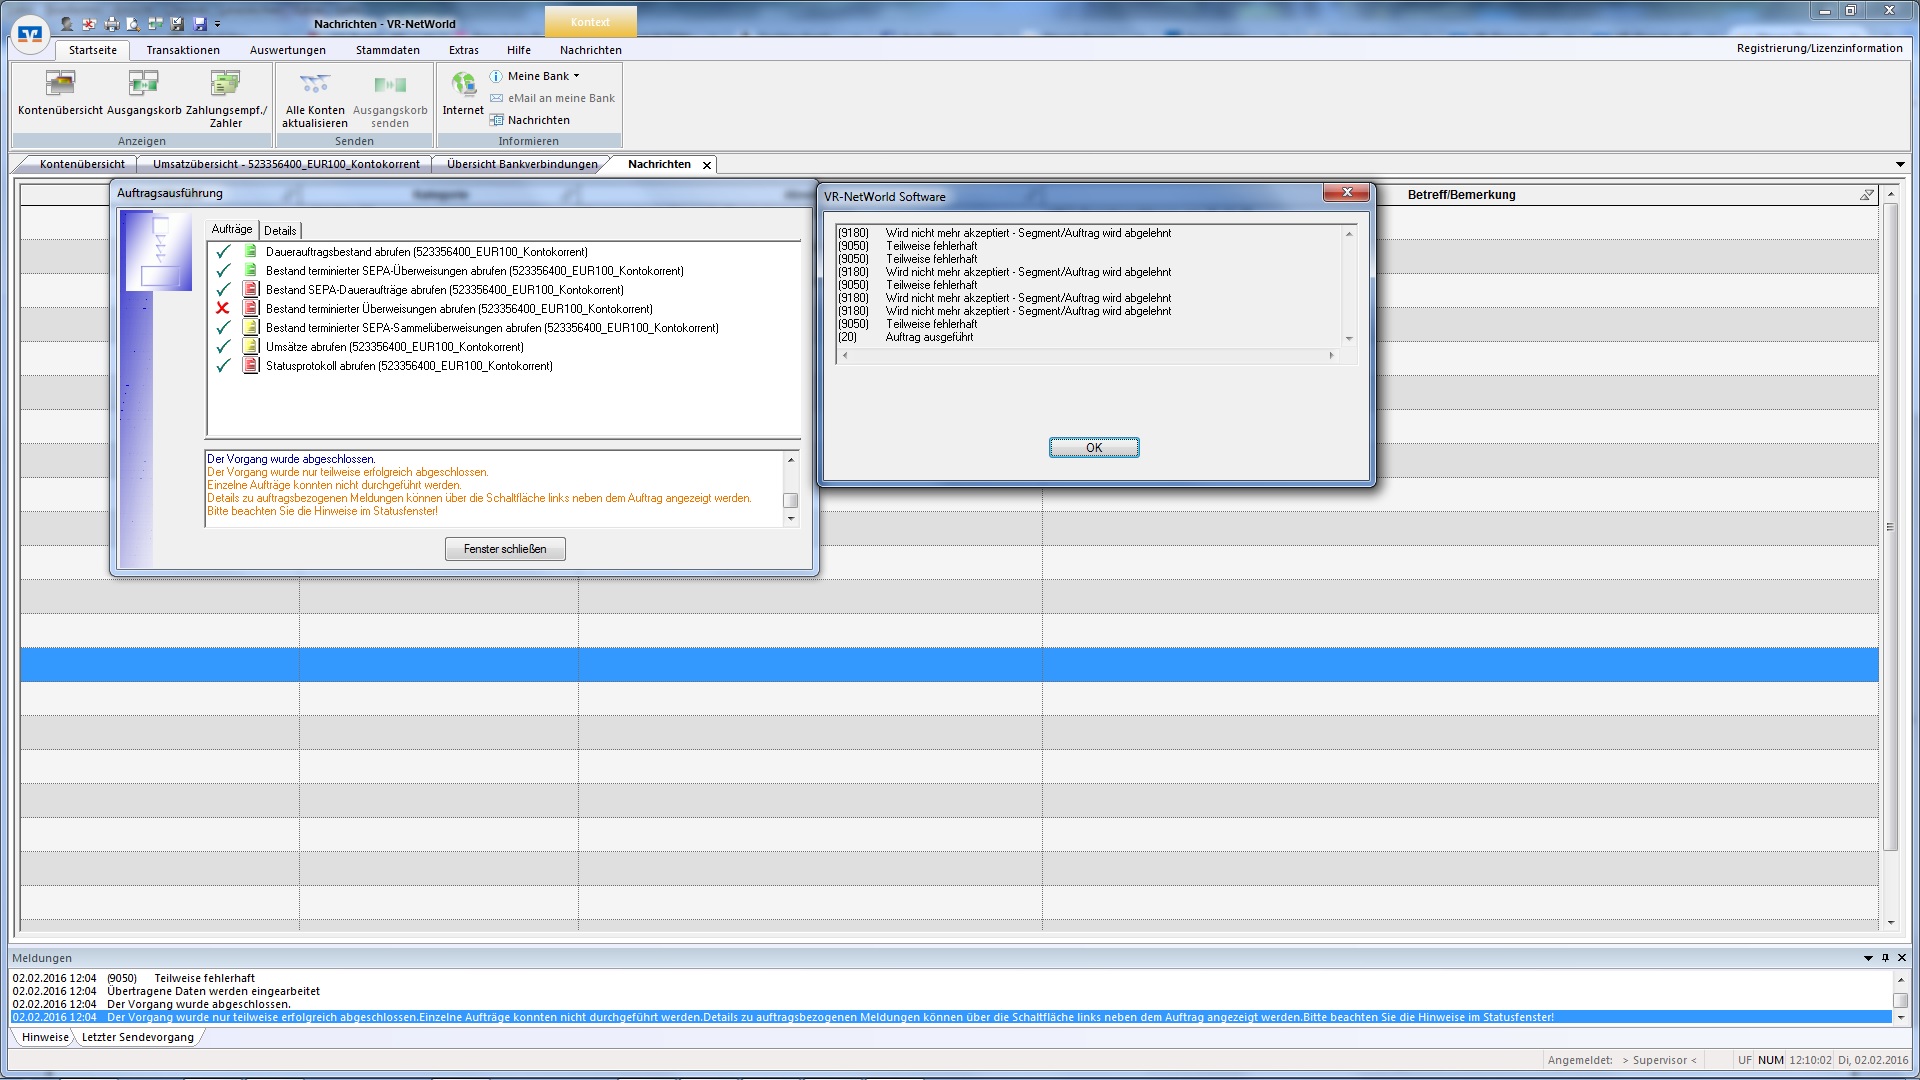
Task: Click the disk-with-checkmark icon in quick access toolbar
Action: [x=177, y=23]
